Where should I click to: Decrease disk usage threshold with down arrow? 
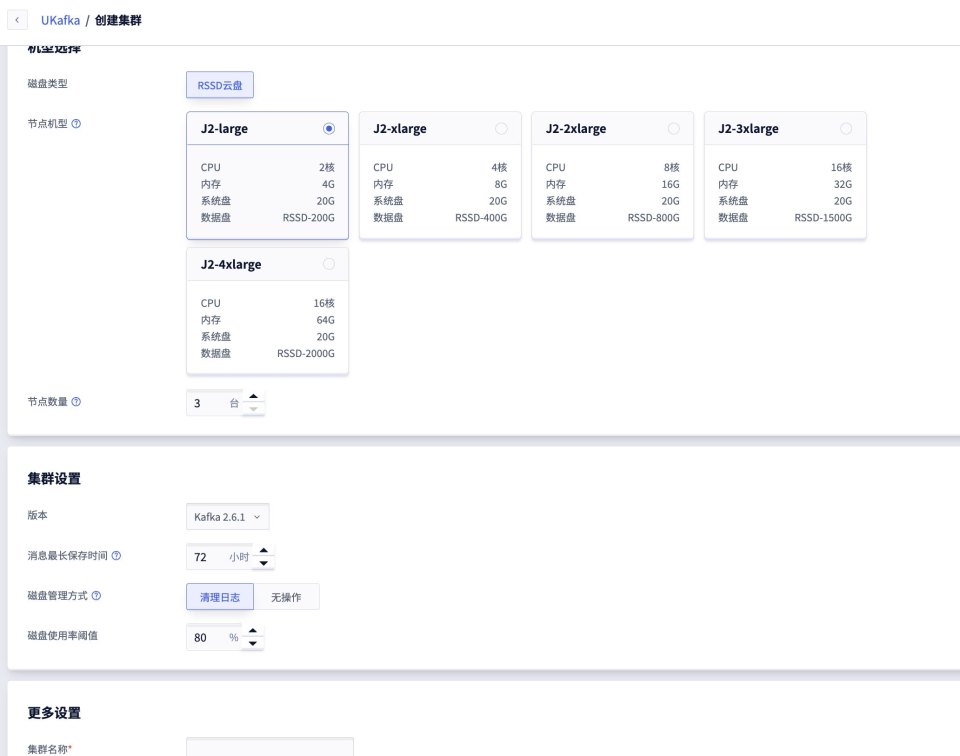pyautogui.click(x=253, y=644)
